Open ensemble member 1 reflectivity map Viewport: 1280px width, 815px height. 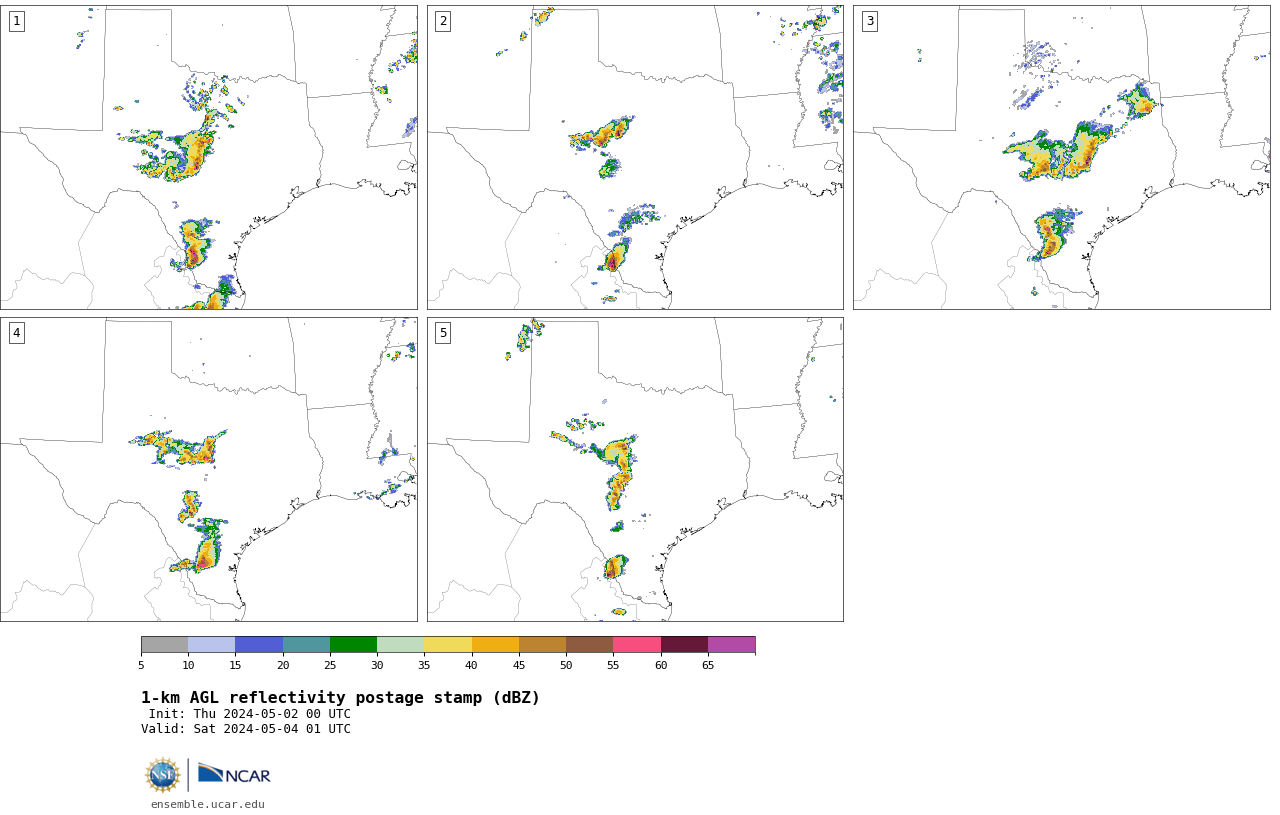coord(208,157)
